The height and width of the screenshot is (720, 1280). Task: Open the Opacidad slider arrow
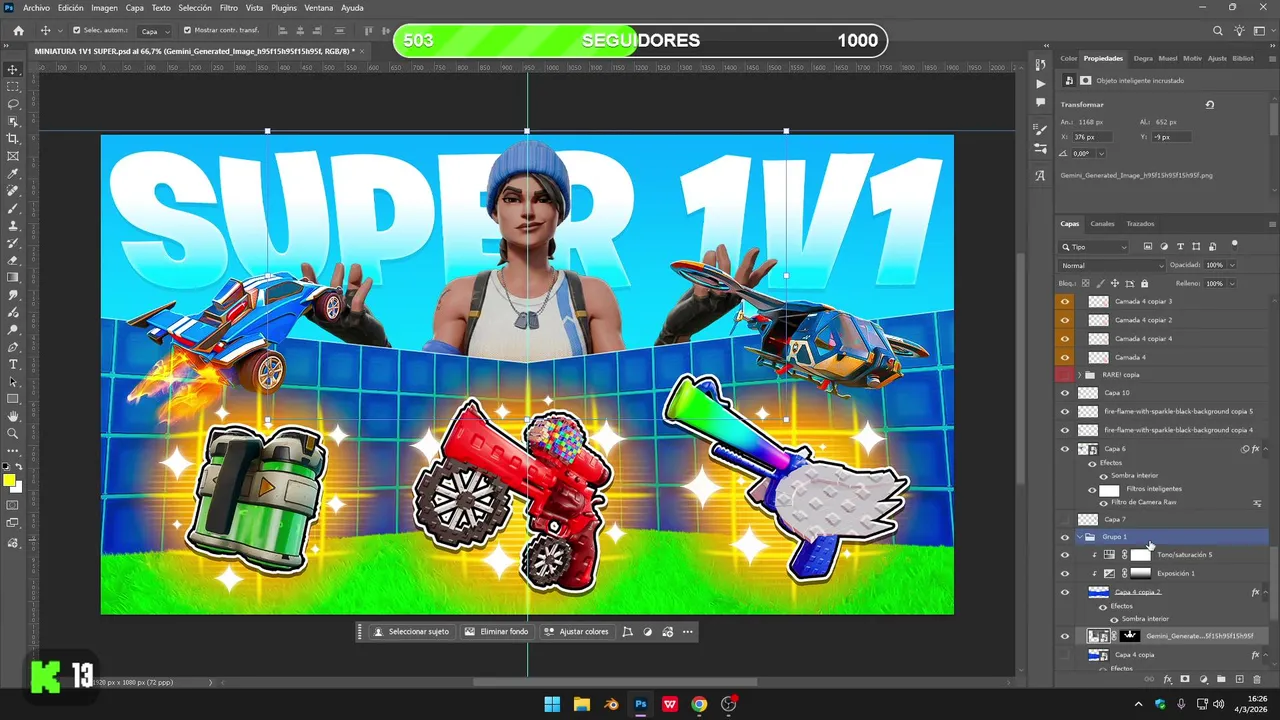point(1232,265)
